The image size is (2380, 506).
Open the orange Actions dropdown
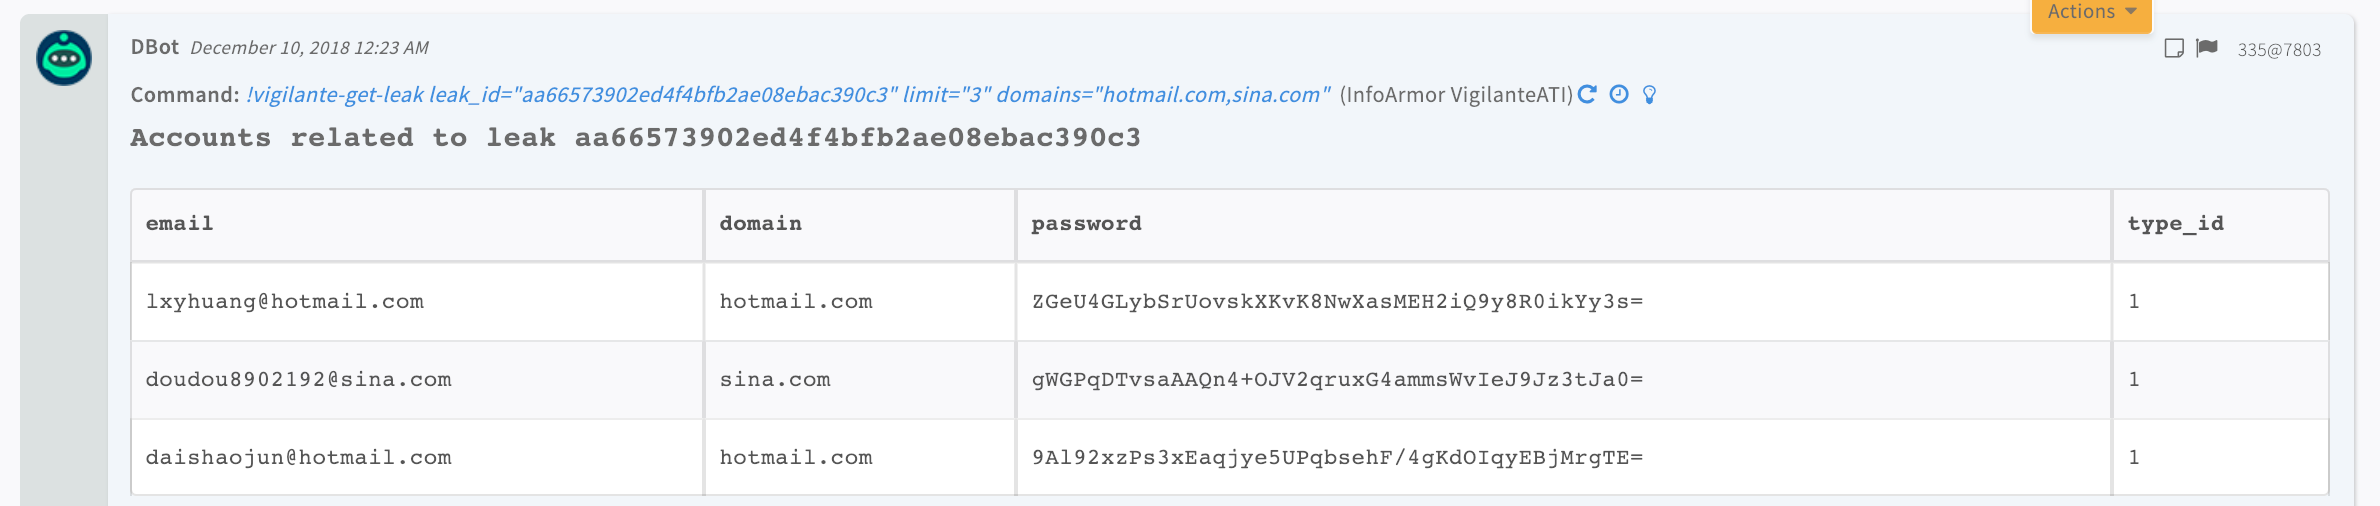pos(2091,13)
